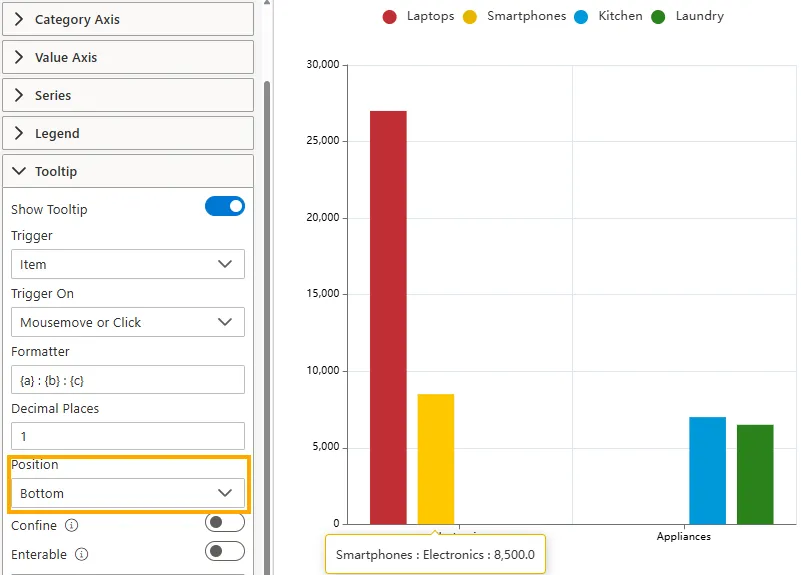Click the red Laptops legend circle
The width and height of the screenshot is (801, 575).
point(390,16)
